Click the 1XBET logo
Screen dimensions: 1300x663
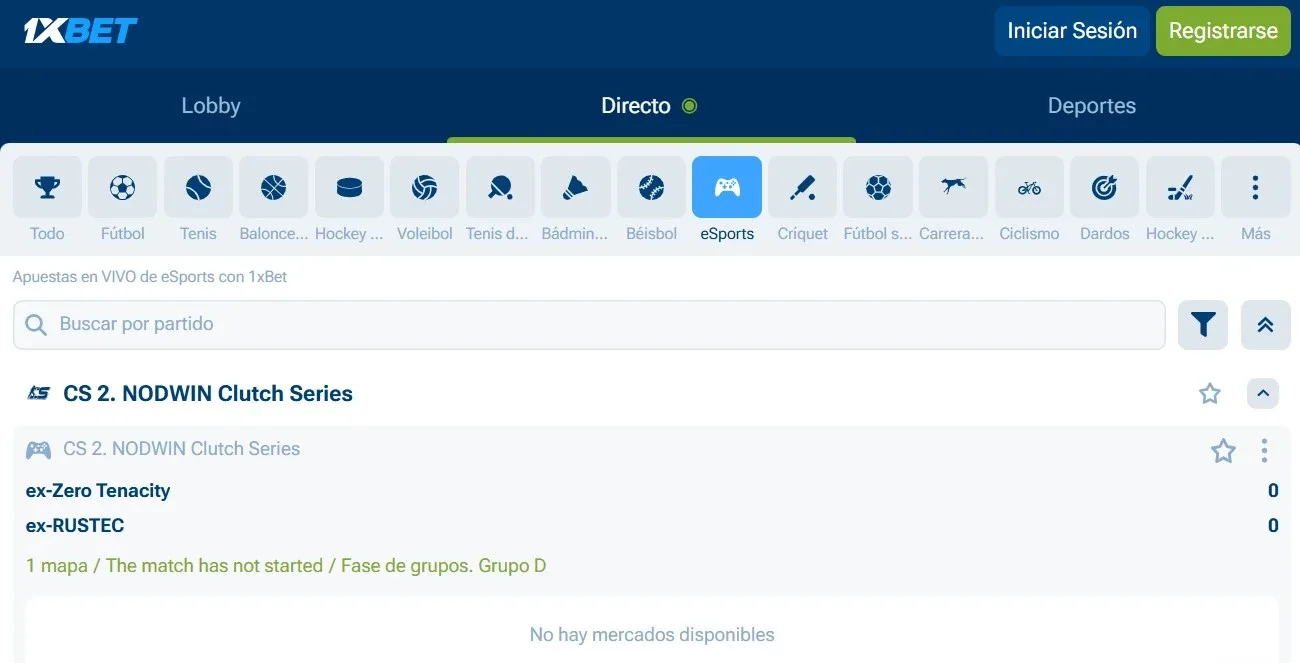[x=81, y=31]
